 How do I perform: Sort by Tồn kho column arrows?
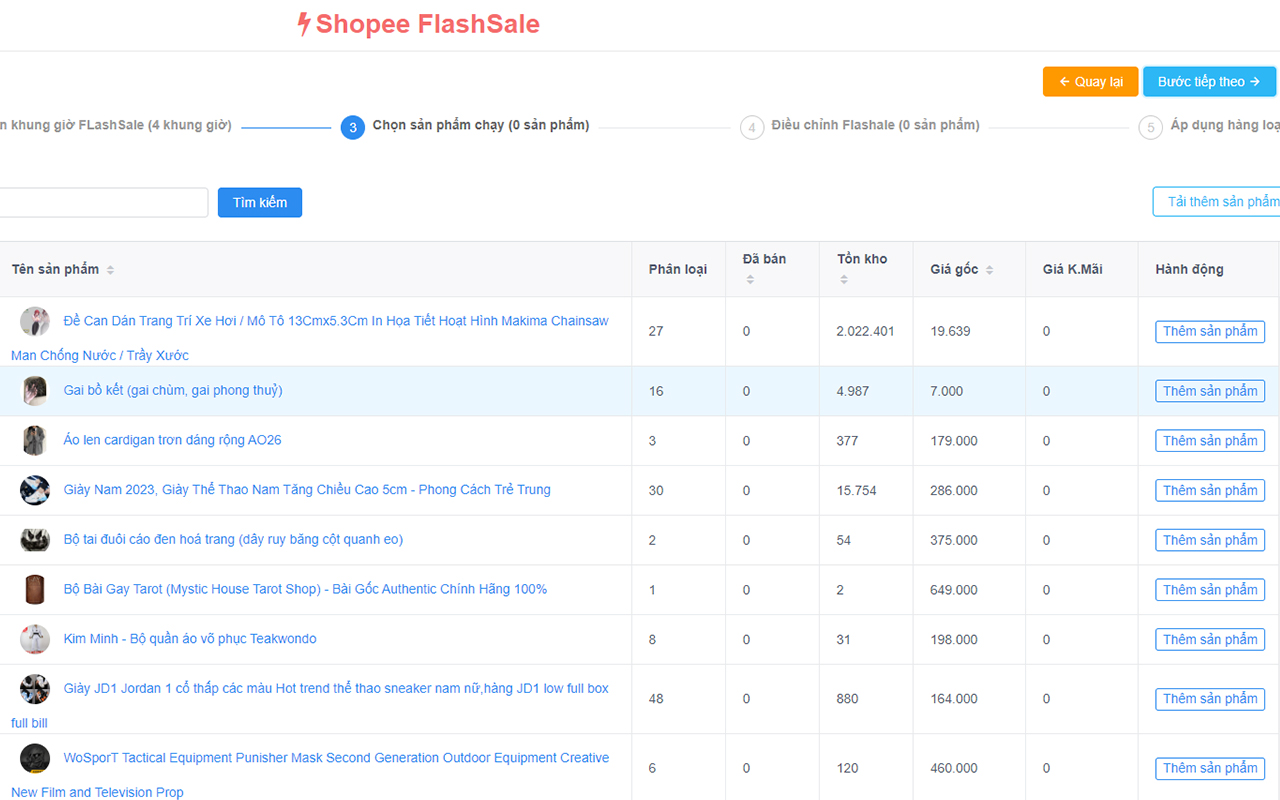(x=844, y=280)
